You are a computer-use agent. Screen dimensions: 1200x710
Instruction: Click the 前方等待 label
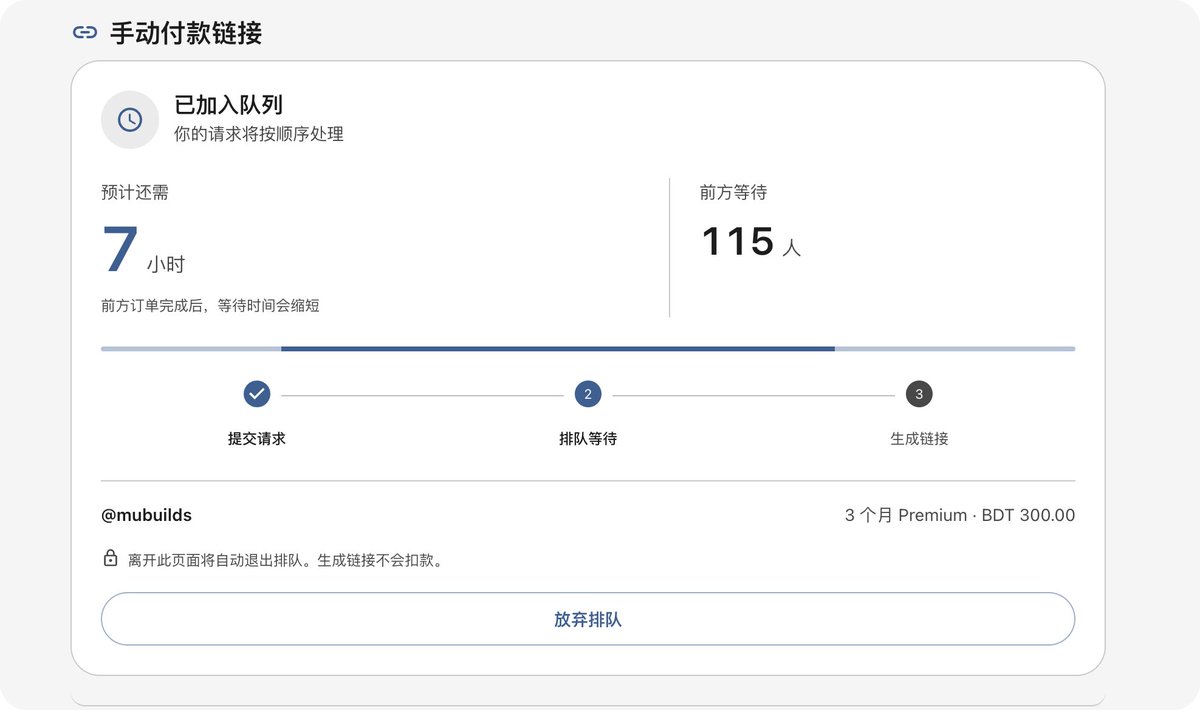(x=733, y=192)
